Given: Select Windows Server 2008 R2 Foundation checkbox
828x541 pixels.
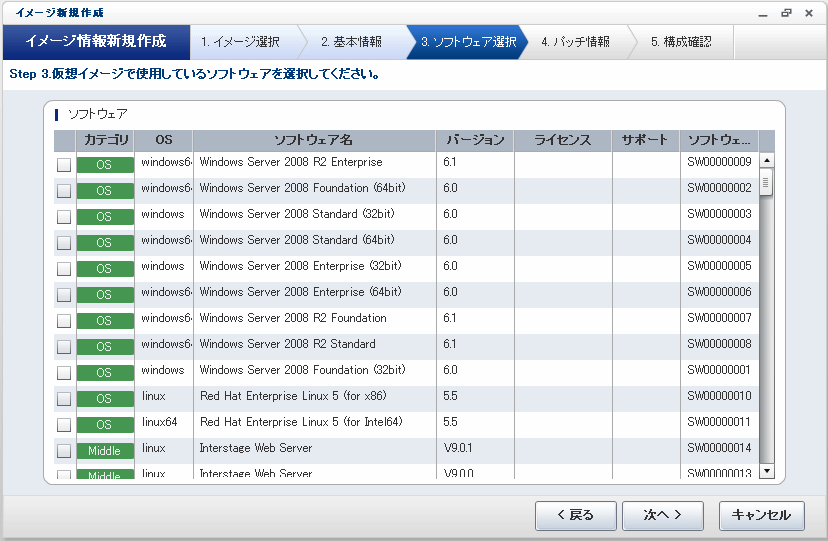Looking at the screenshot, I should [64, 320].
